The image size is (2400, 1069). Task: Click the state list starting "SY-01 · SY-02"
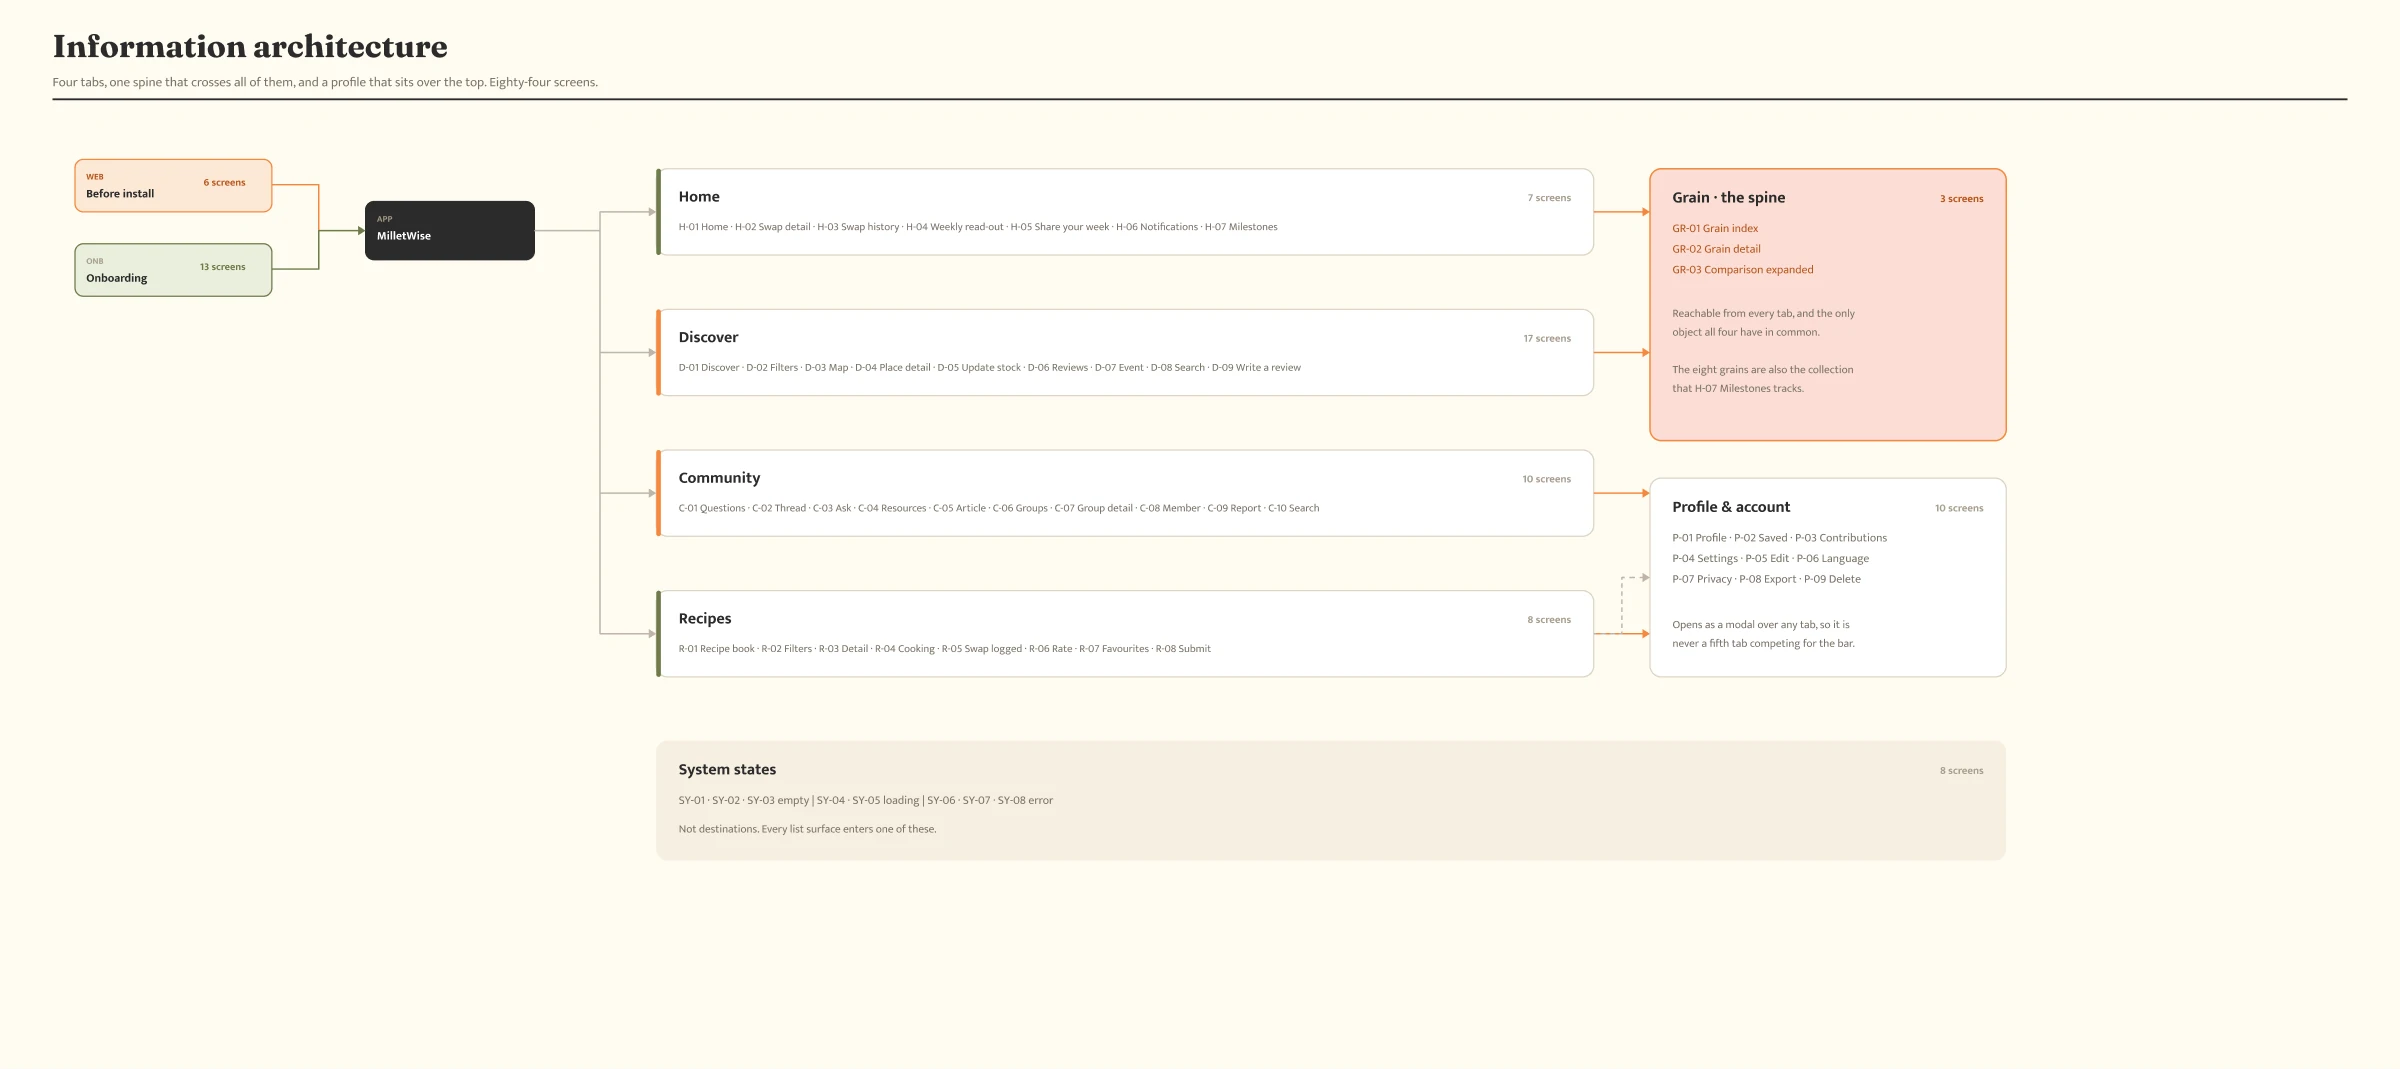click(866, 801)
